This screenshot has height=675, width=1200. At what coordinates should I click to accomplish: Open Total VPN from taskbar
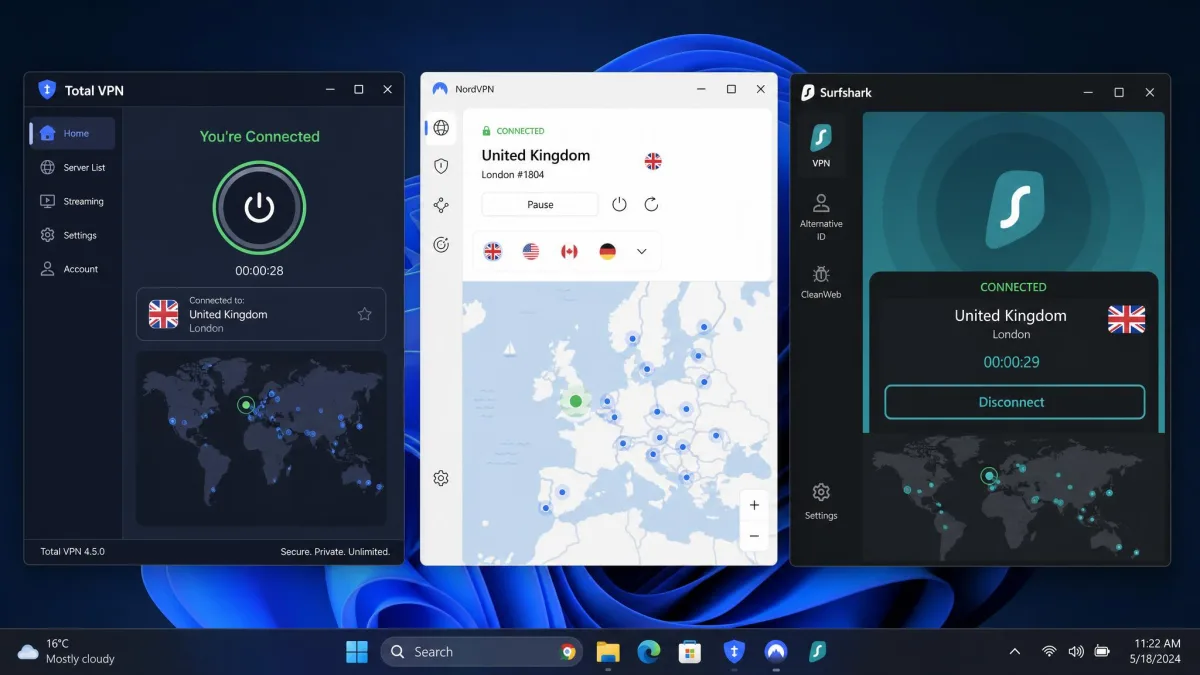pos(734,652)
